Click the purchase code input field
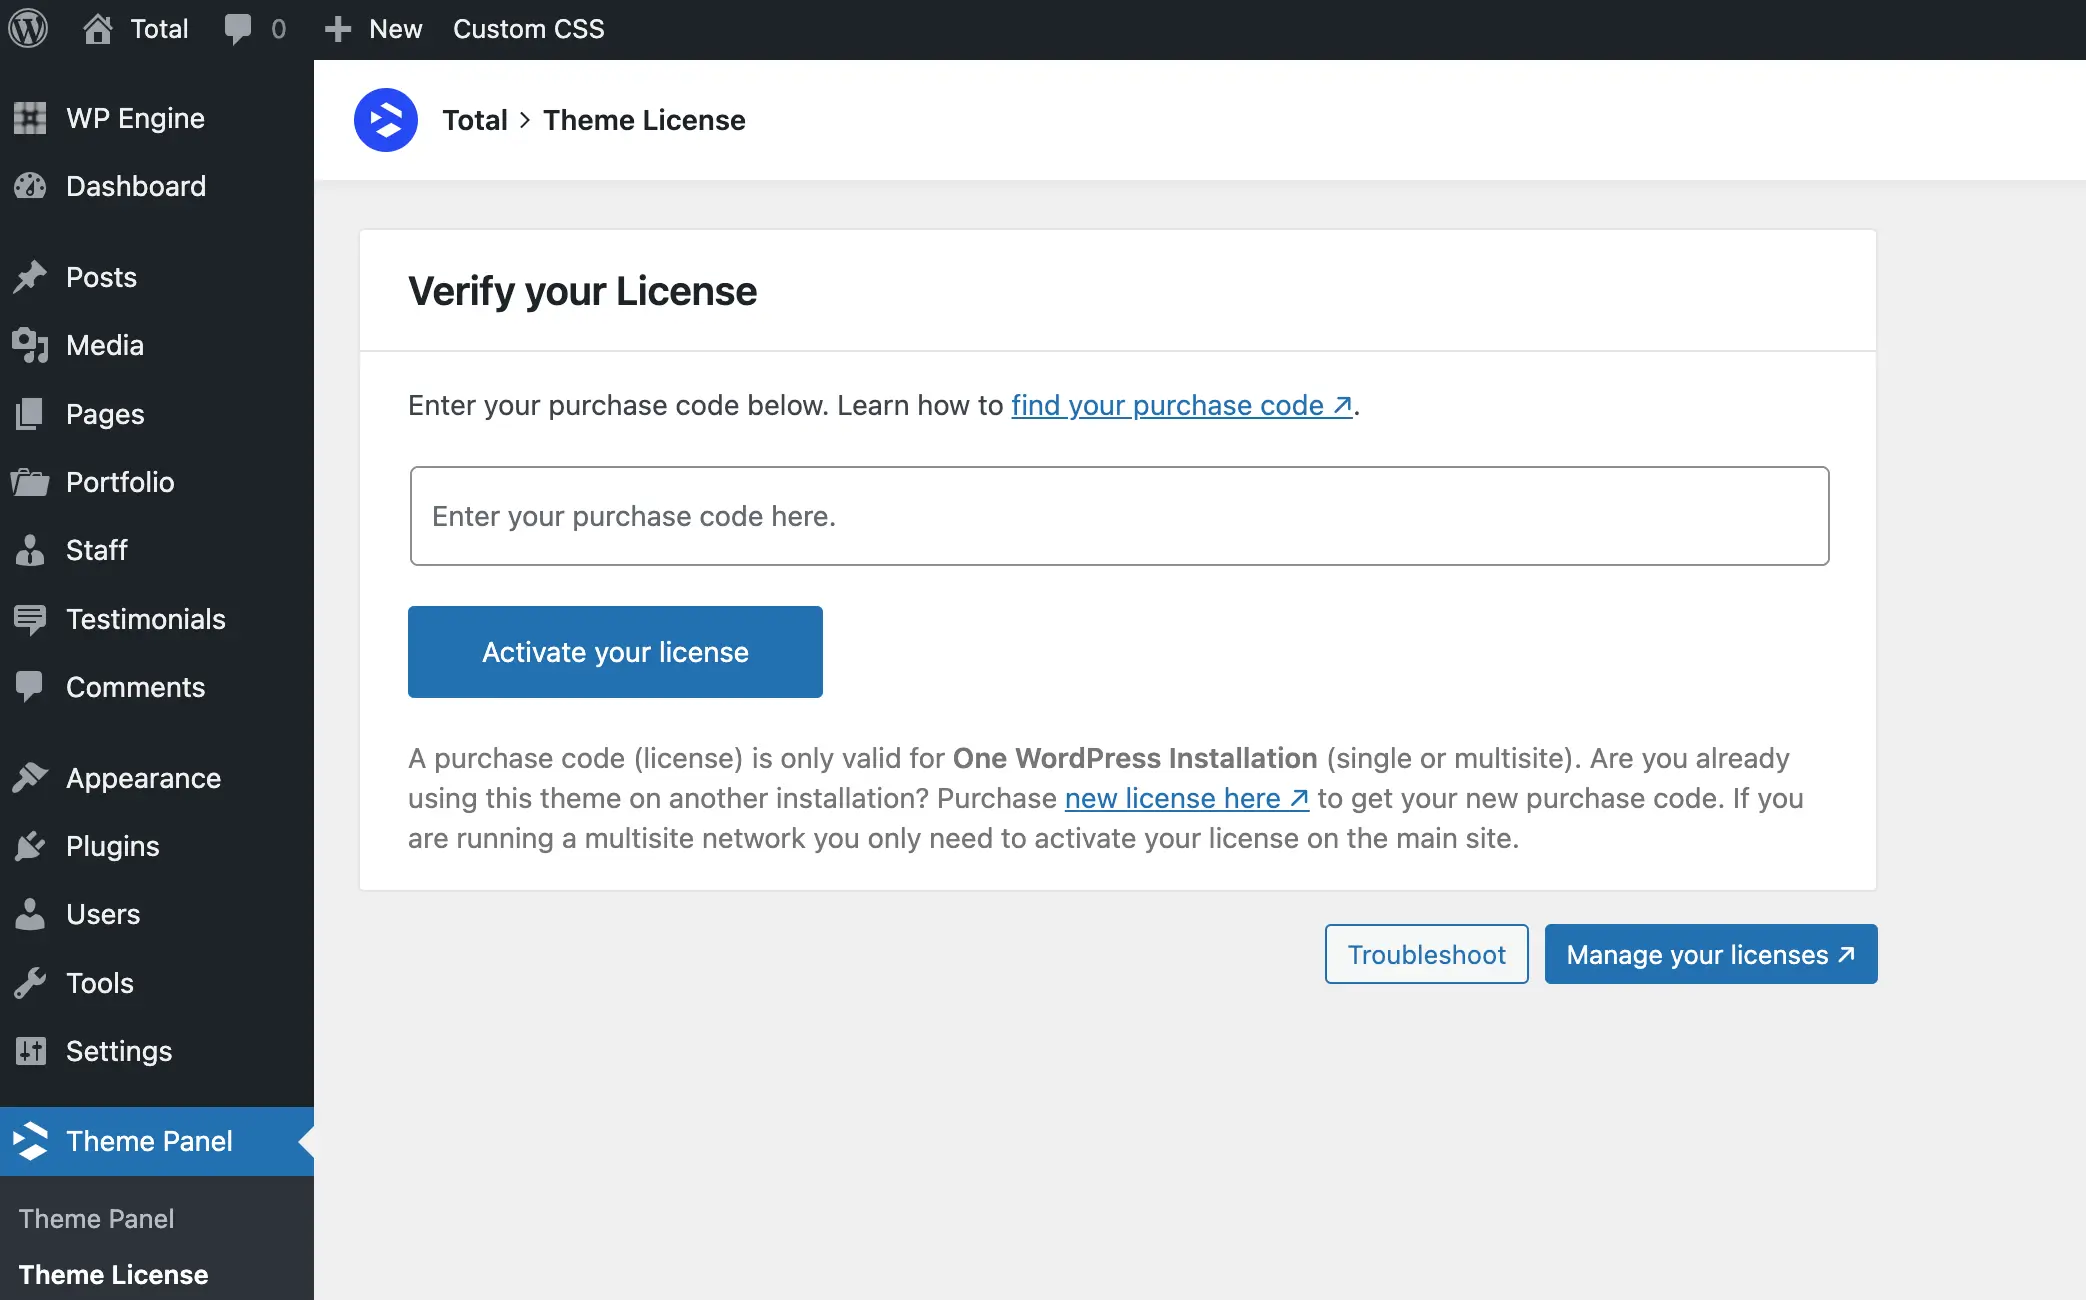The image size is (2086, 1300). click(1120, 516)
